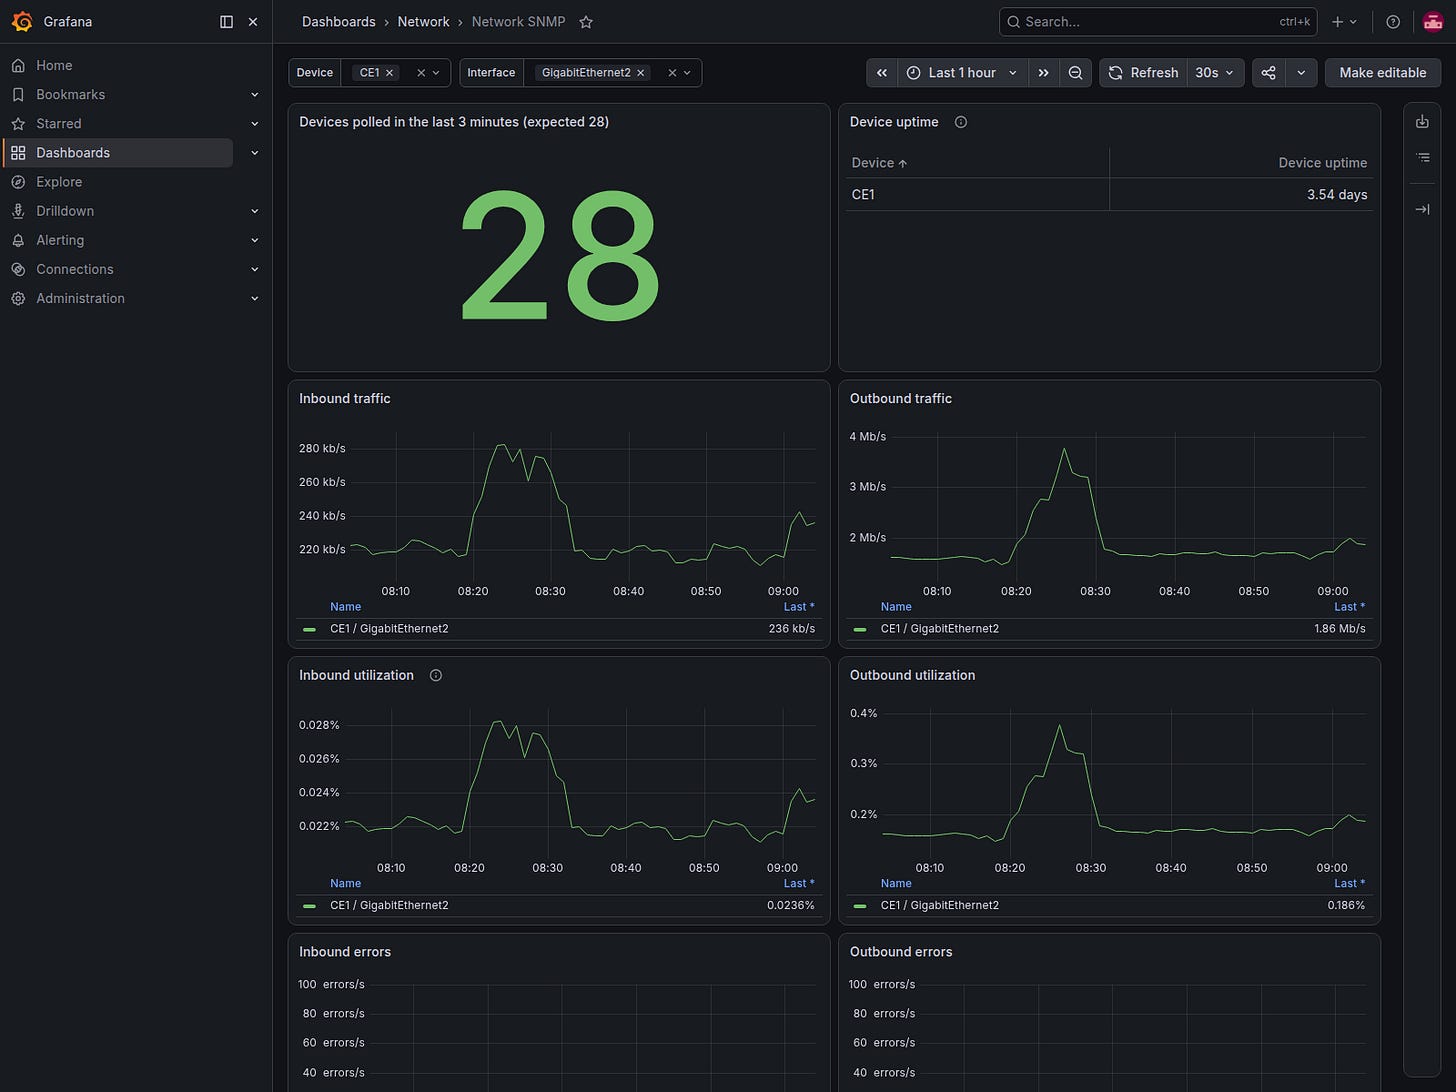
Task: Open the user profile avatar
Action: (1432, 21)
